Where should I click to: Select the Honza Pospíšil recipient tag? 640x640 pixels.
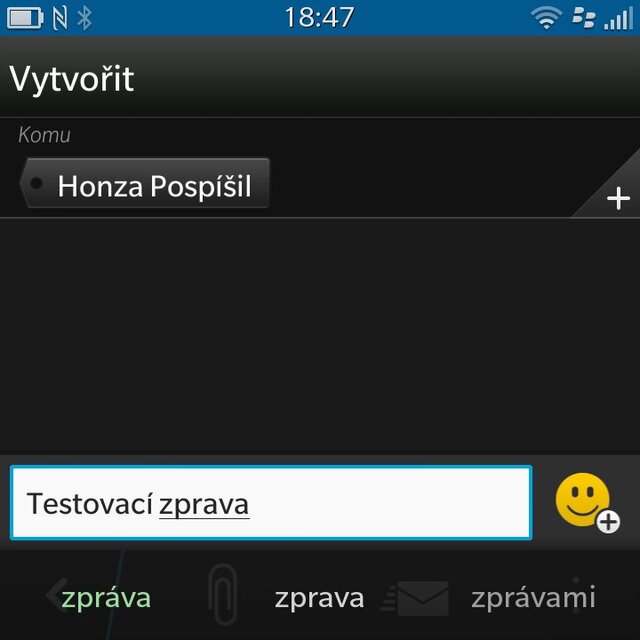pos(144,183)
